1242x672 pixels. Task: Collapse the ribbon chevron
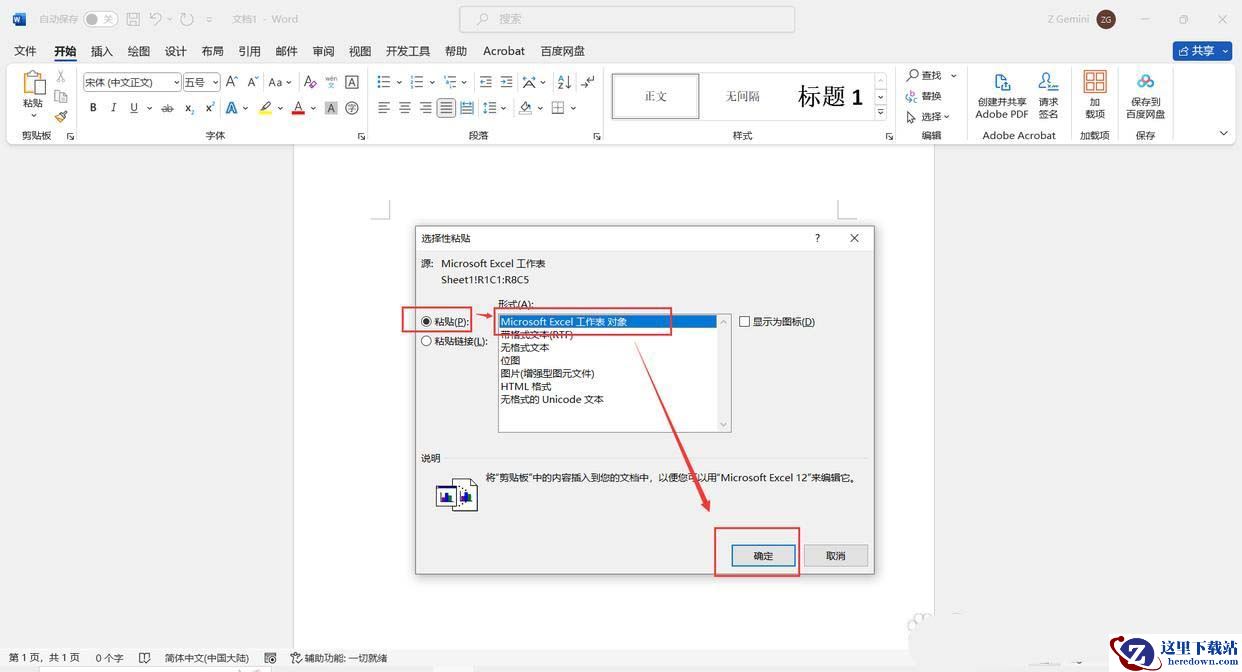(x=1224, y=133)
